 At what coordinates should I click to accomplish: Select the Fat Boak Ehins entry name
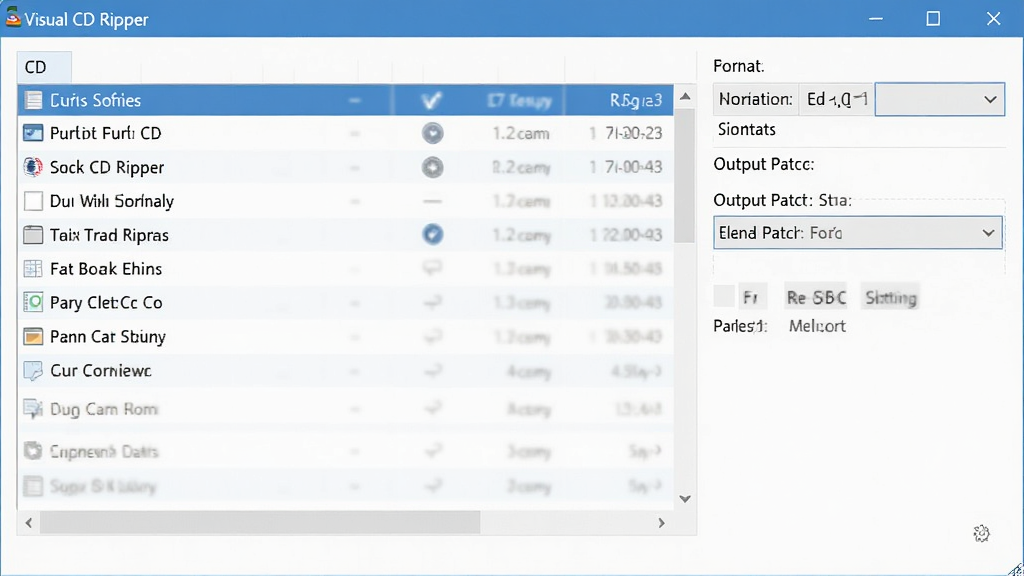click(106, 268)
